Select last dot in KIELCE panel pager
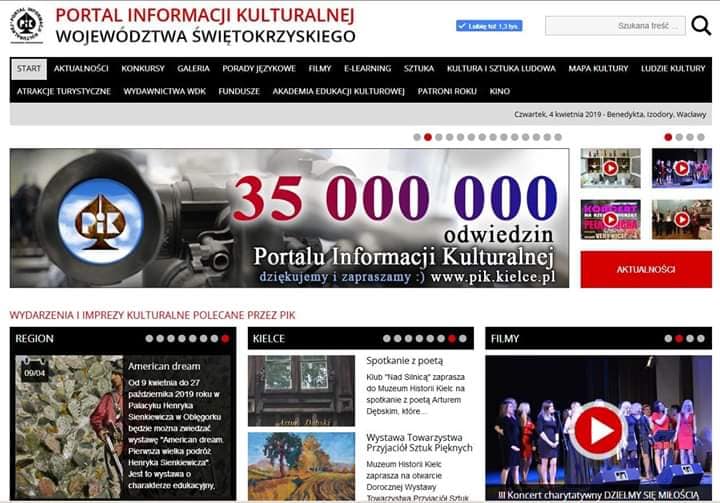The width and height of the screenshot is (720, 503). click(x=462, y=339)
